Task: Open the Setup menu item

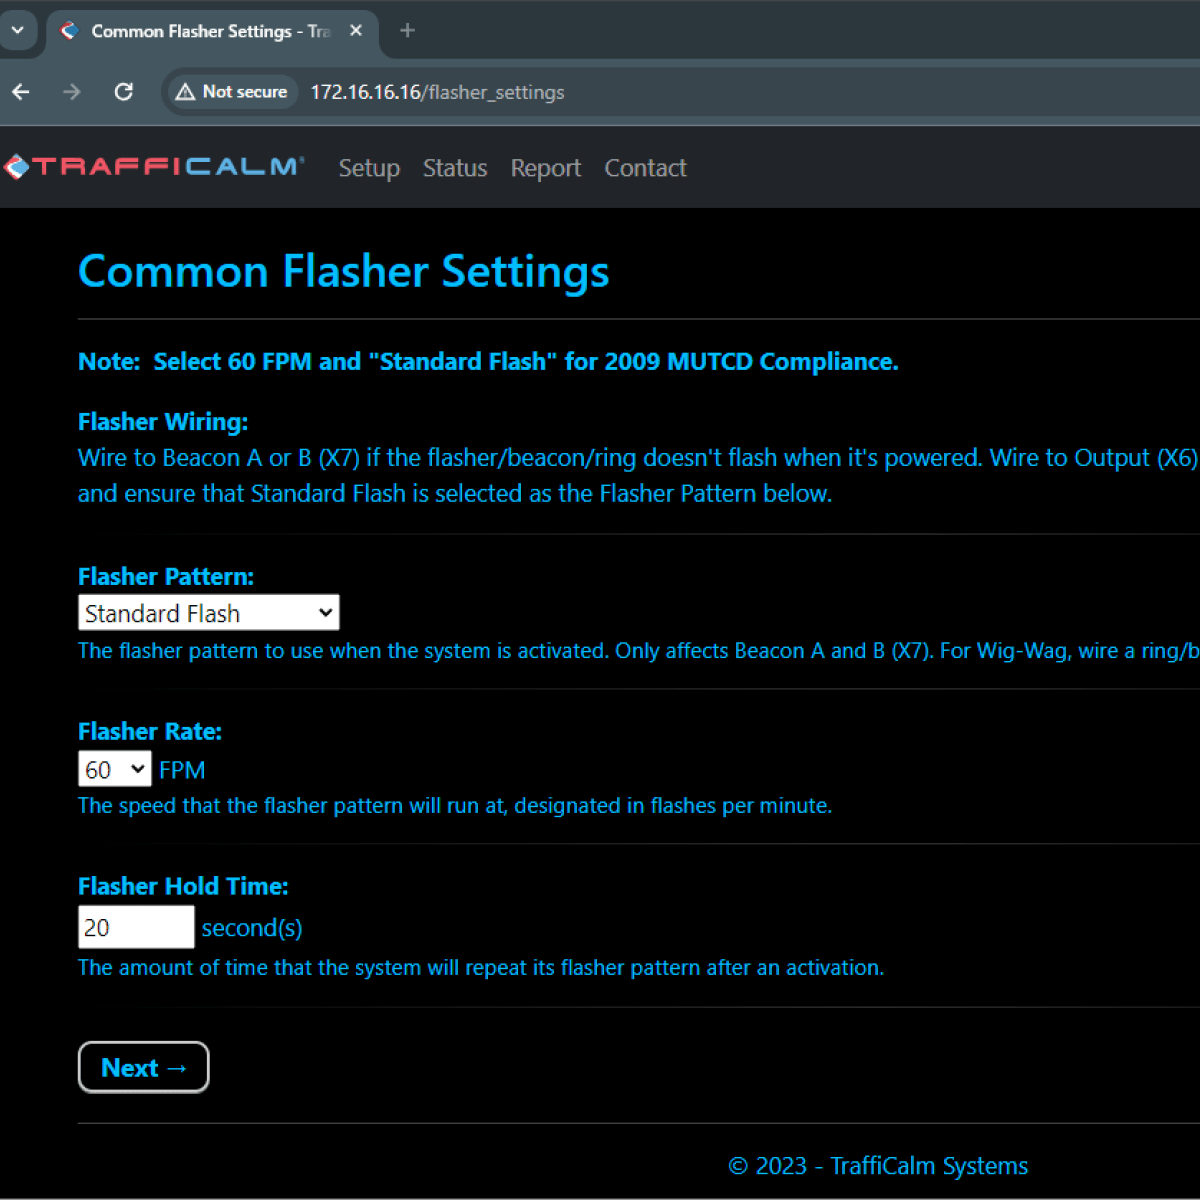Action: click(369, 168)
